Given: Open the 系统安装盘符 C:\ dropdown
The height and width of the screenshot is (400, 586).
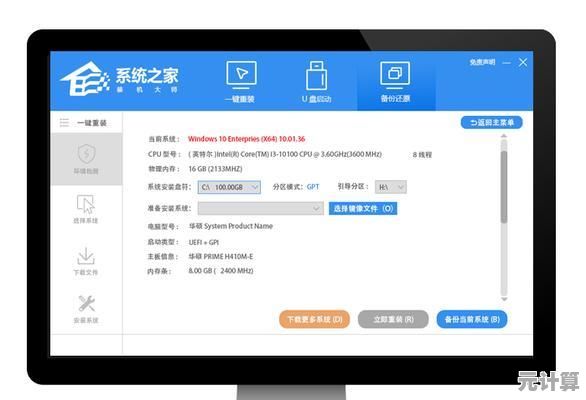Looking at the screenshot, I should (229, 187).
